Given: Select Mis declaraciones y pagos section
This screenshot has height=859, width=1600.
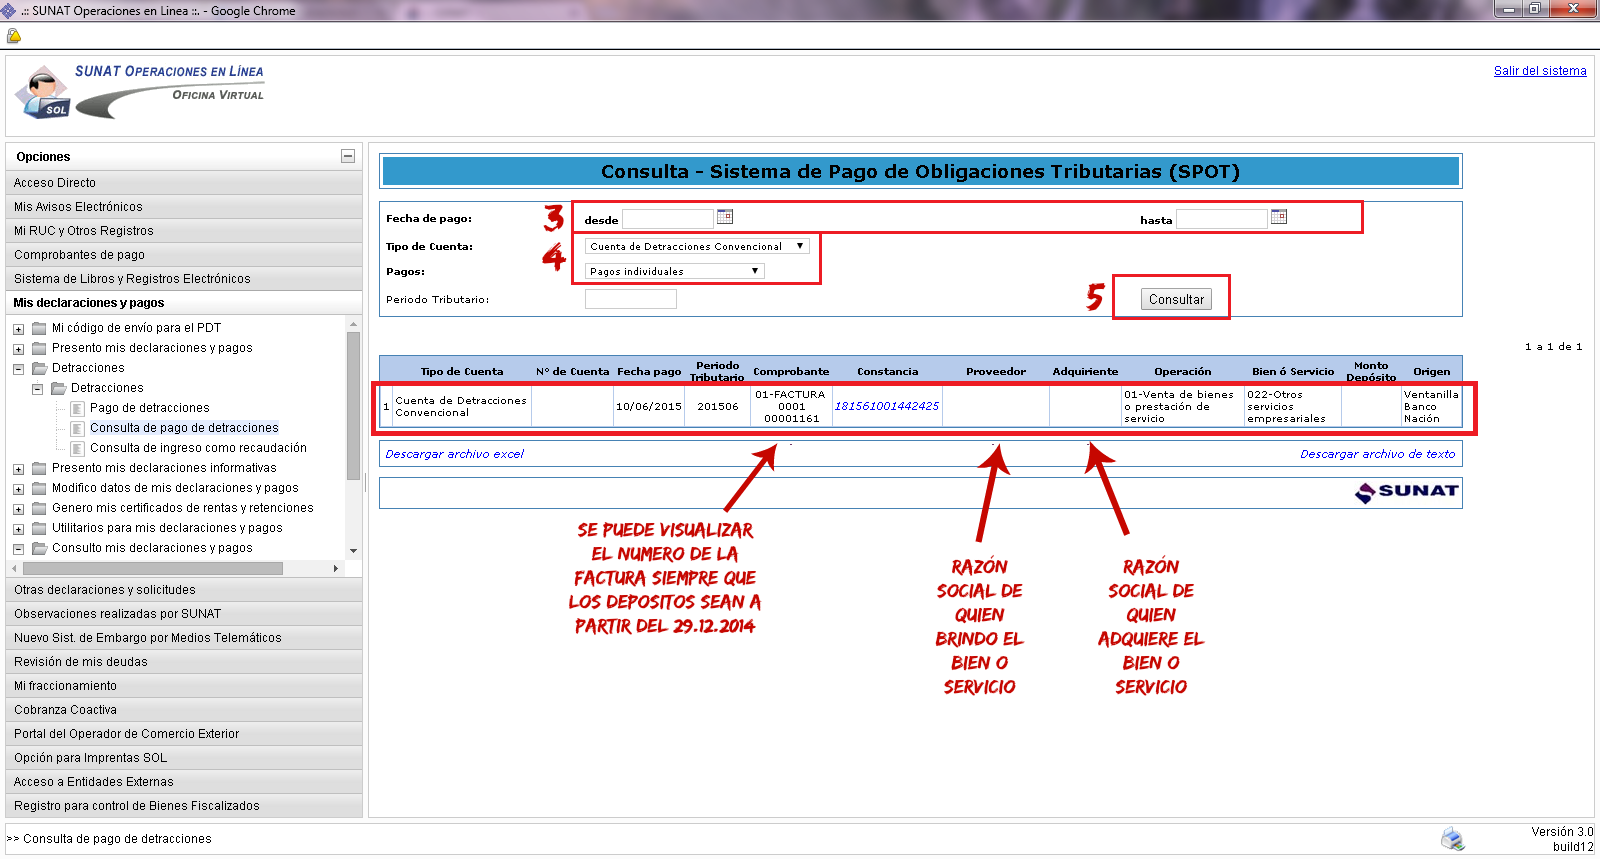Looking at the screenshot, I should pos(184,303).
